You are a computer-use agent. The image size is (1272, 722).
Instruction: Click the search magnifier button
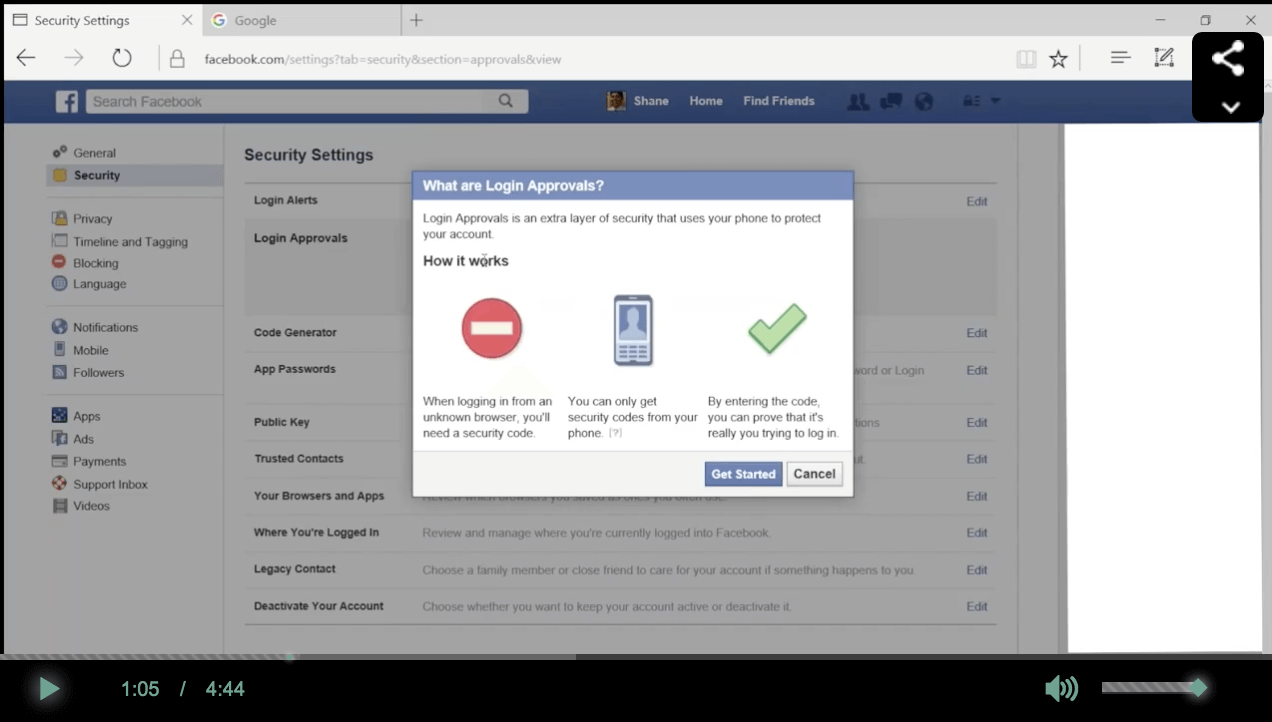pyautogui.click(x=506, y=101)
